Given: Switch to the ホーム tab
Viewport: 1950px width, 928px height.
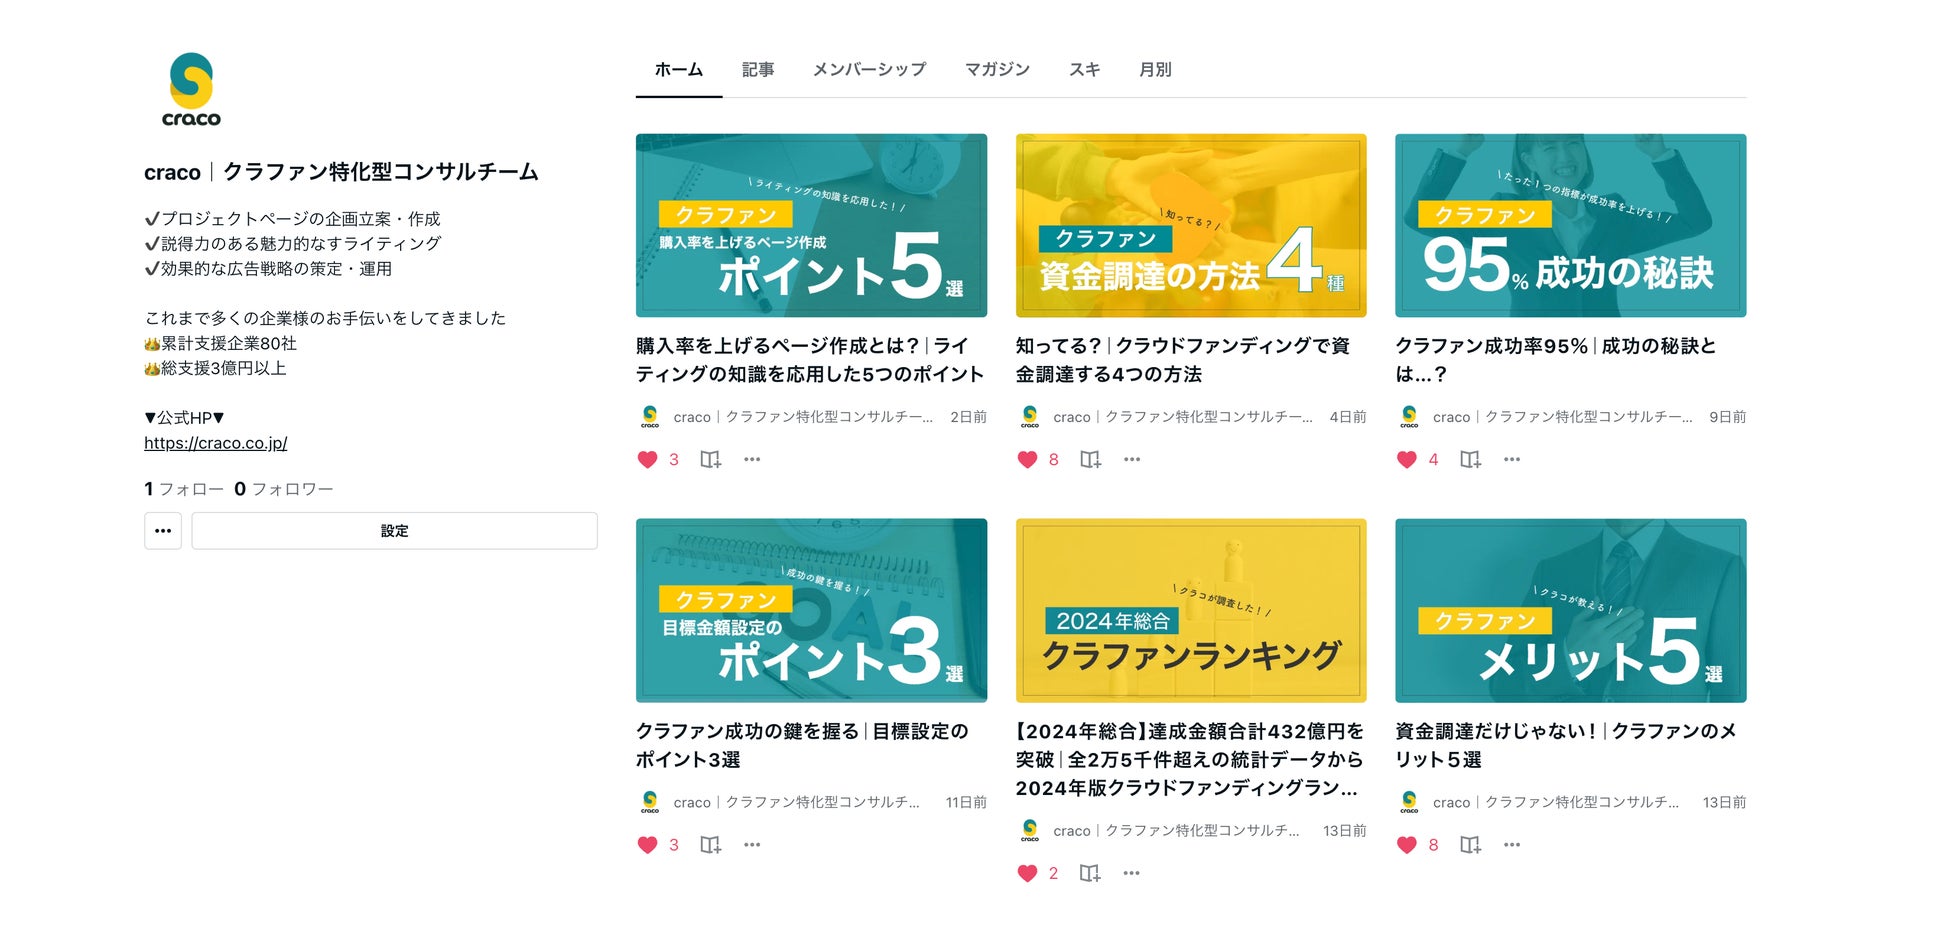Looking at the screenshot, I should [679, 70].
